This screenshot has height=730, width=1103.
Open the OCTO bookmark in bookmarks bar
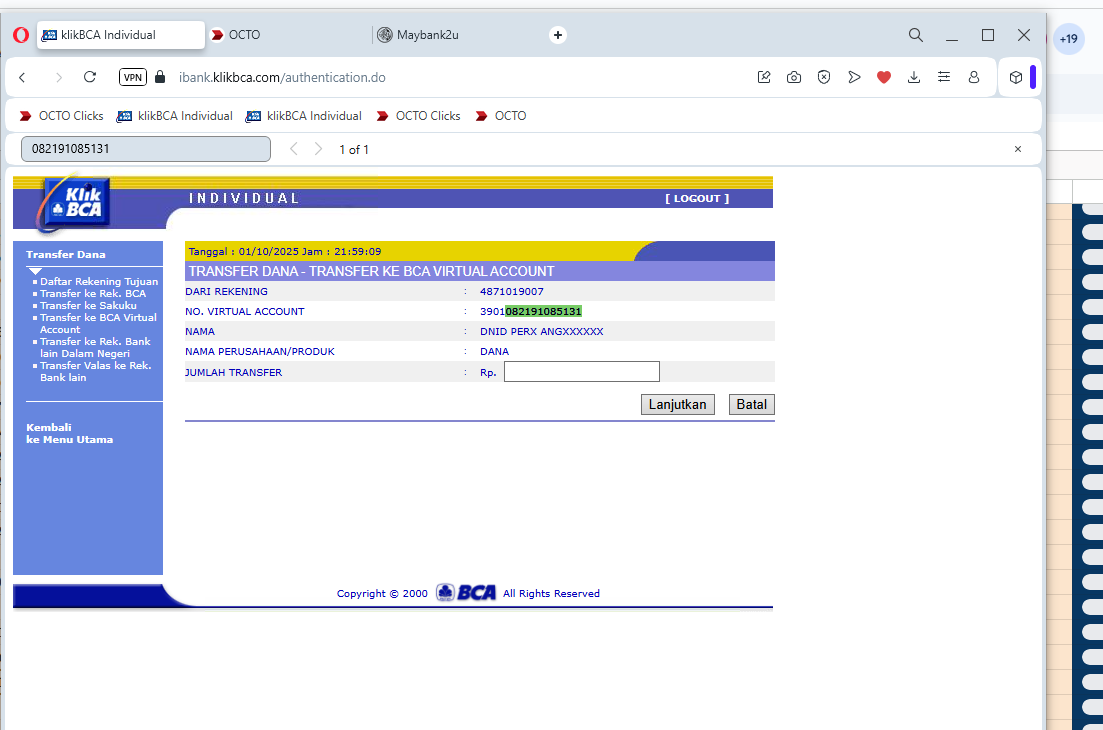pyautogui.click(x=501, y=116)
